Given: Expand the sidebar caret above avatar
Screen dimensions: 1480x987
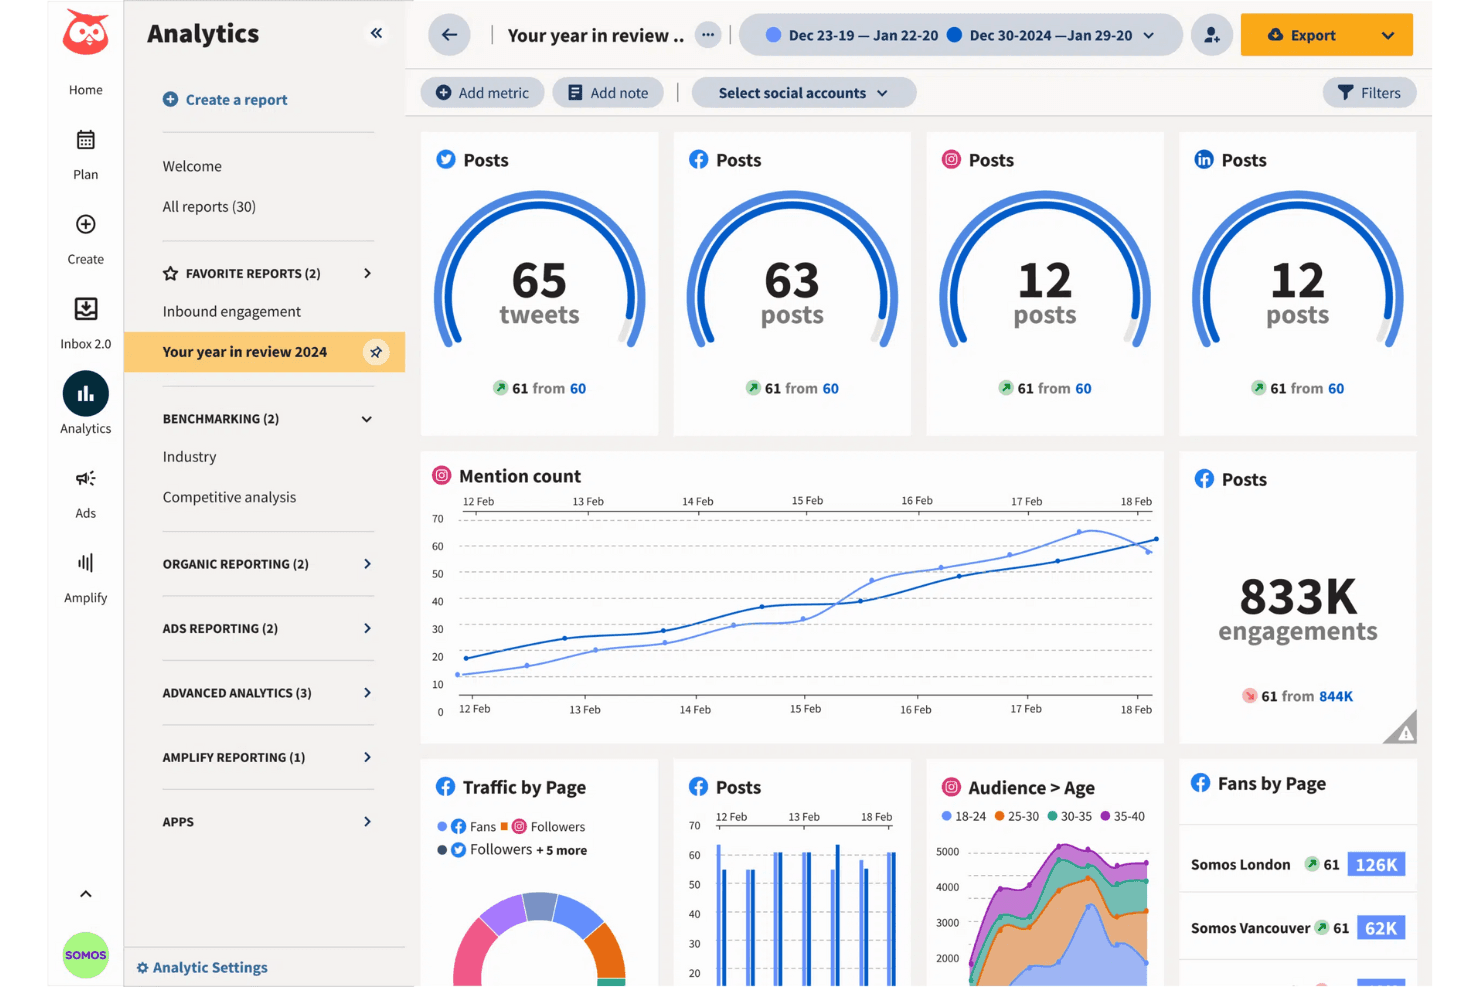Looking at the screenshot, I should pyautogui.click(x=86, y=894).
